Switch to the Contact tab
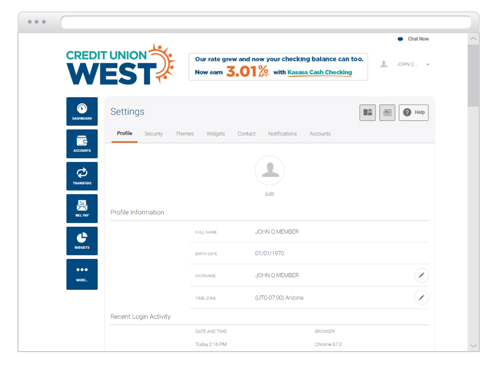 click(246, 134)
